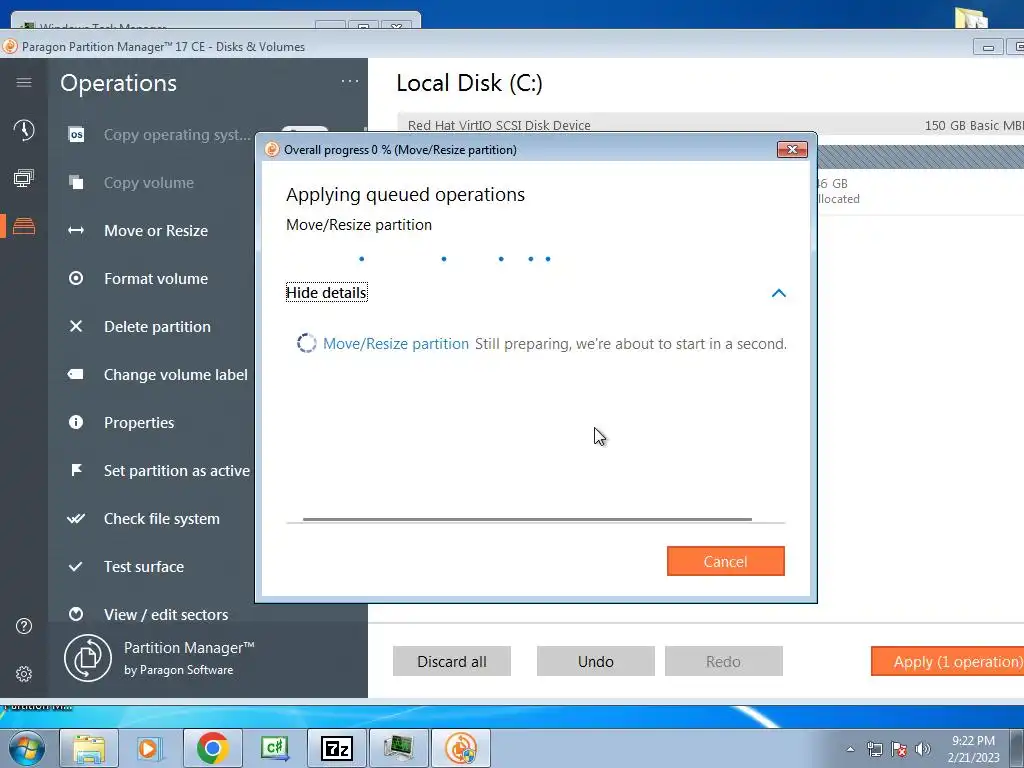Click the Delete partition X icon
The width and height of the screenshot is (1024, 768).
(x=76, y=326)
